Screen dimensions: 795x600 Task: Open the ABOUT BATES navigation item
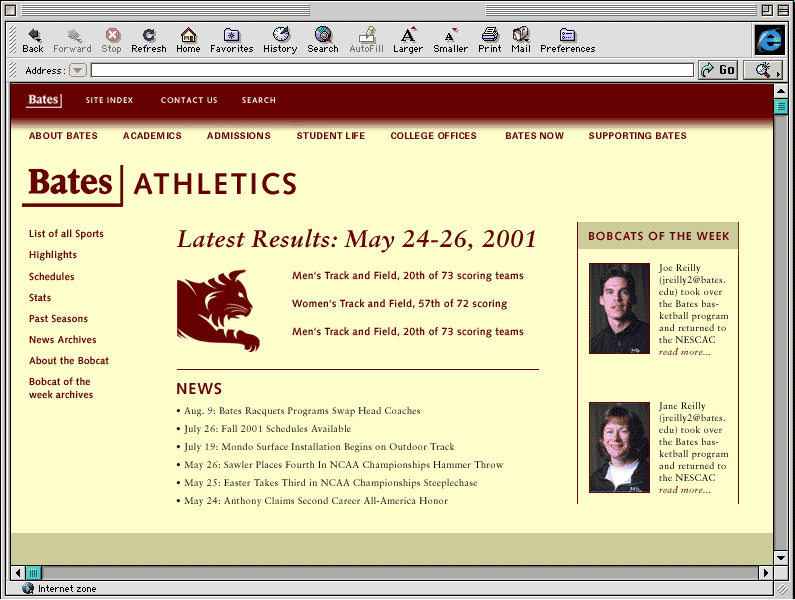pos(63,136)
